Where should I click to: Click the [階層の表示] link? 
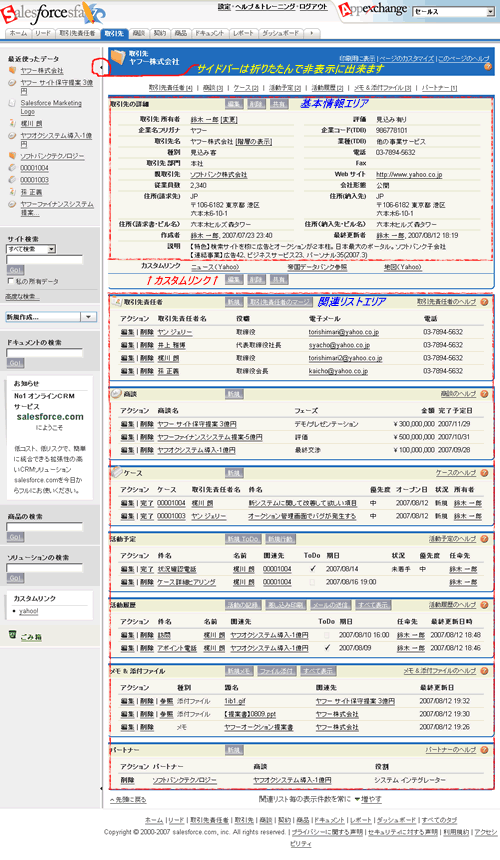click(x=253, y=142)
